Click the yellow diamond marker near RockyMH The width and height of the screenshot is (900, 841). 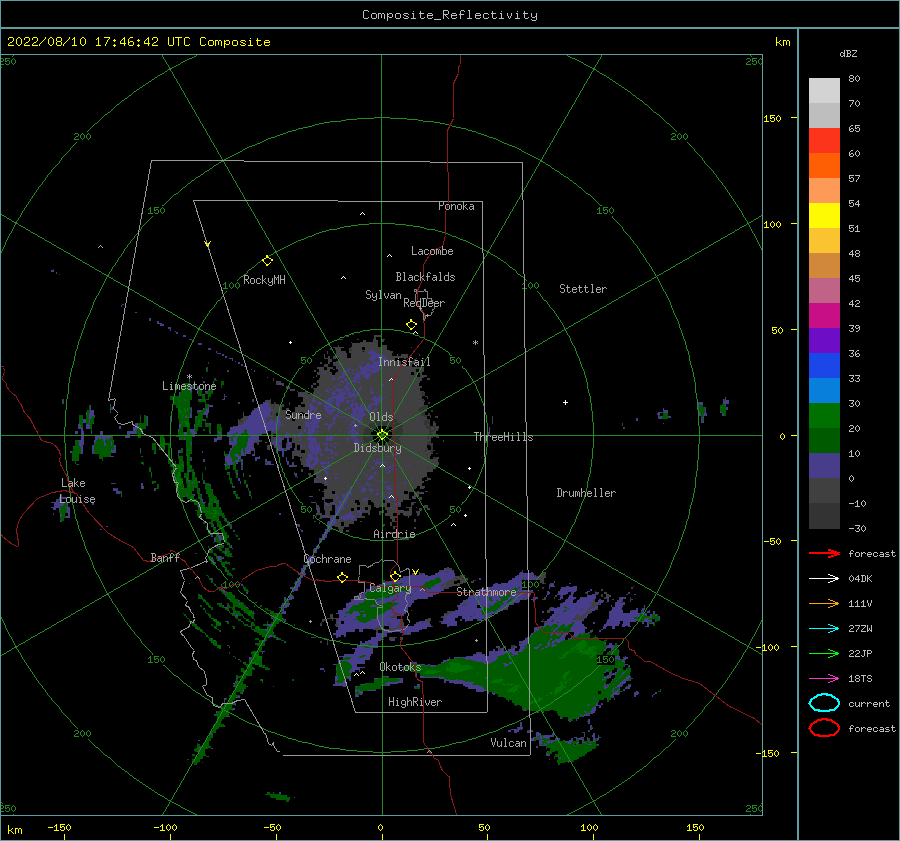(x=267, y=261)
